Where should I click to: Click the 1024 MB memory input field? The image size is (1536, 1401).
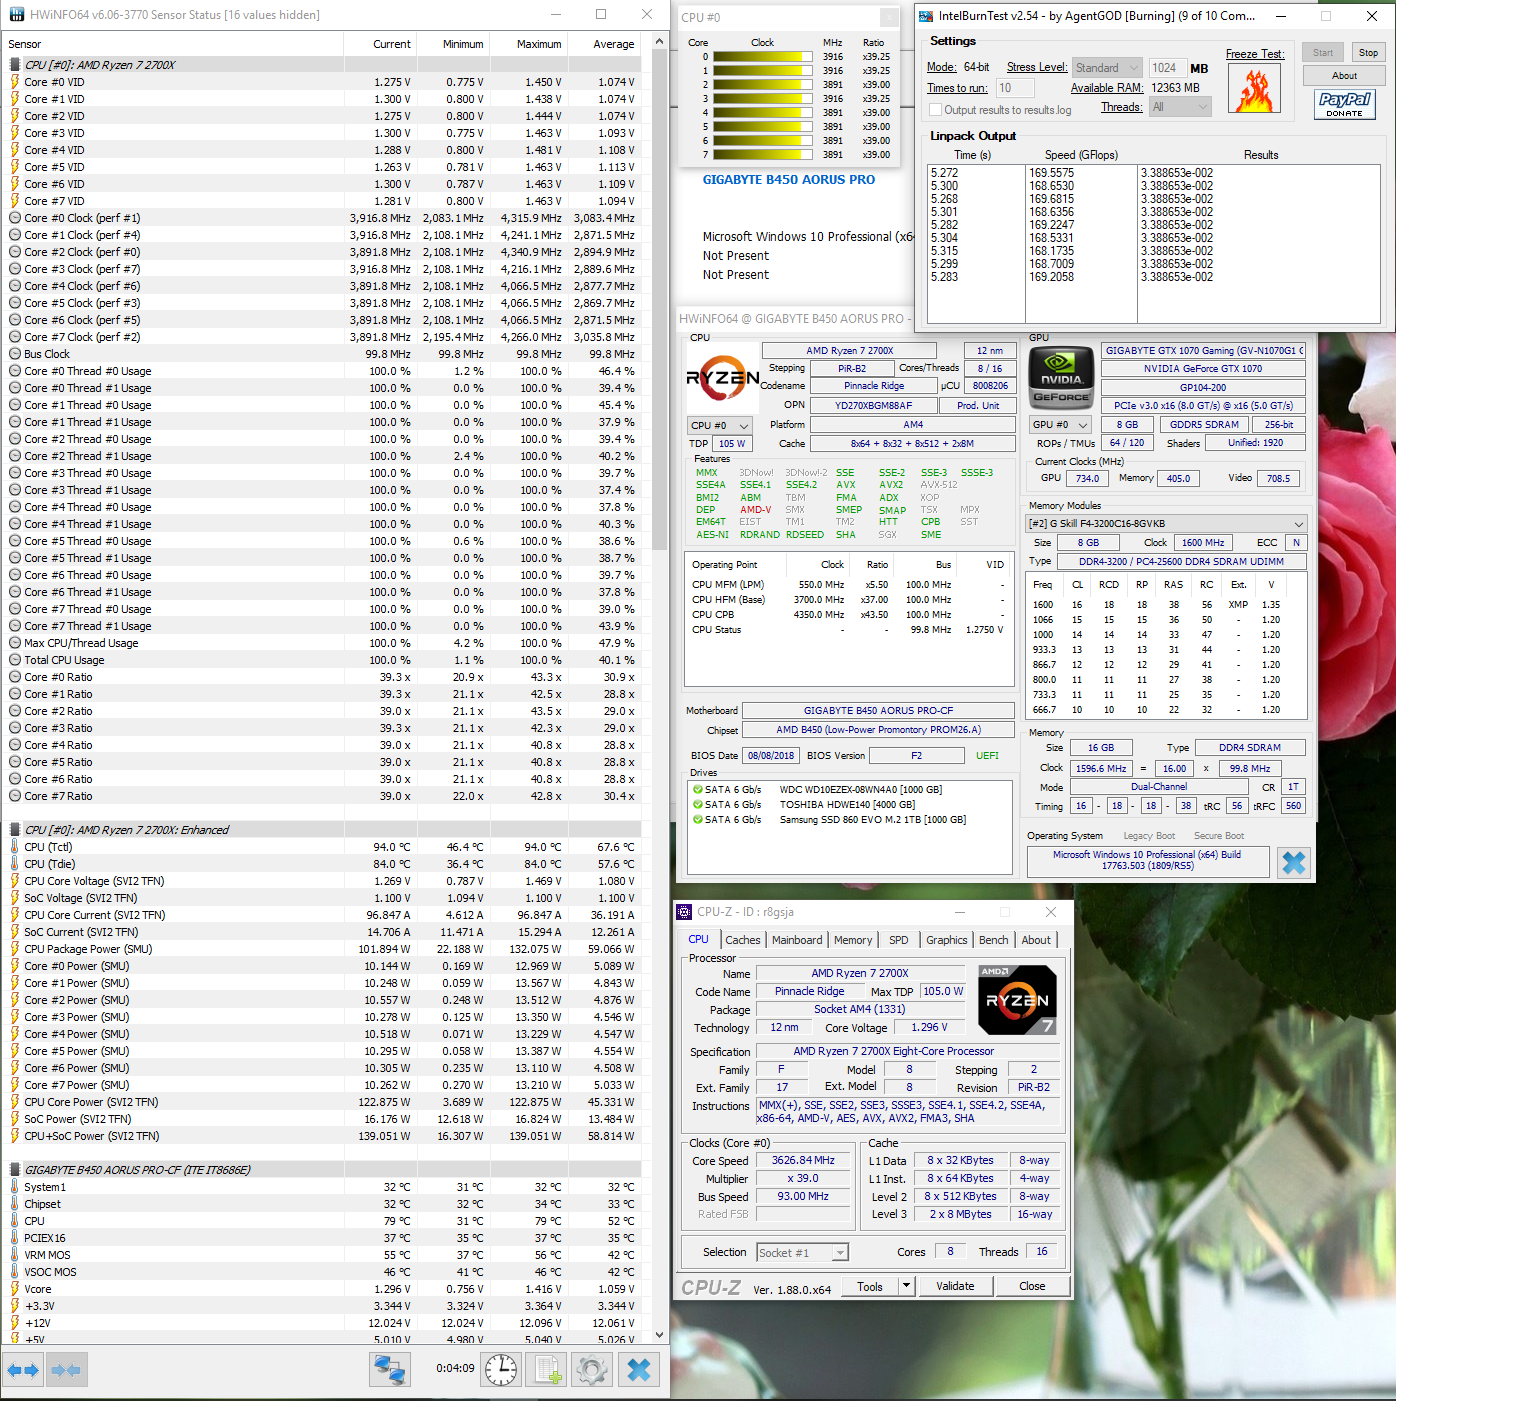(1167, 68)
